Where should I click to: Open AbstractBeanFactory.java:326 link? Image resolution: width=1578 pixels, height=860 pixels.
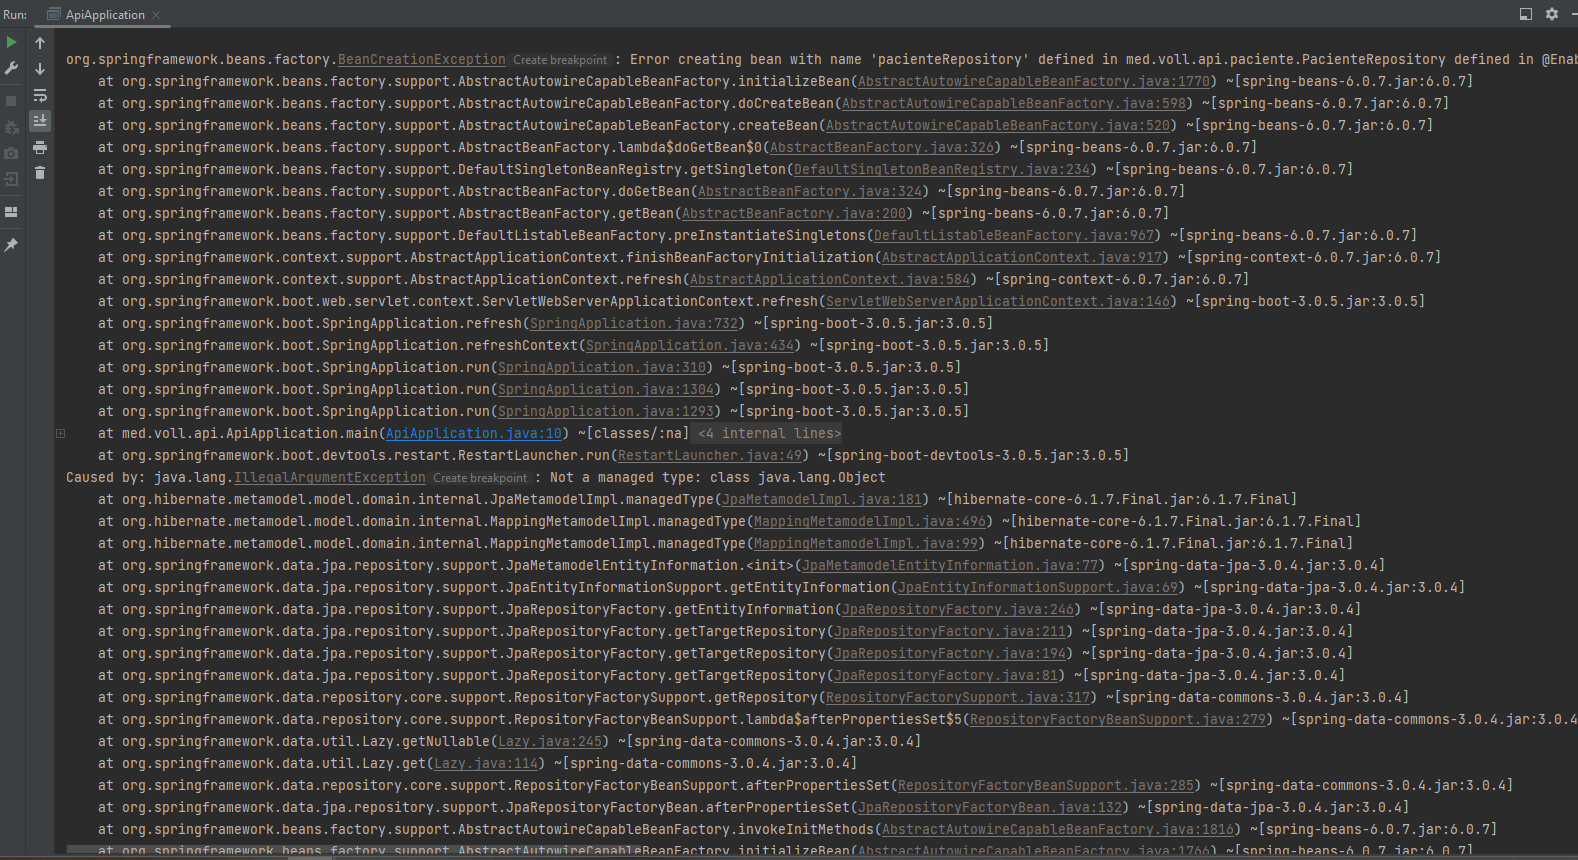(882, 148)
